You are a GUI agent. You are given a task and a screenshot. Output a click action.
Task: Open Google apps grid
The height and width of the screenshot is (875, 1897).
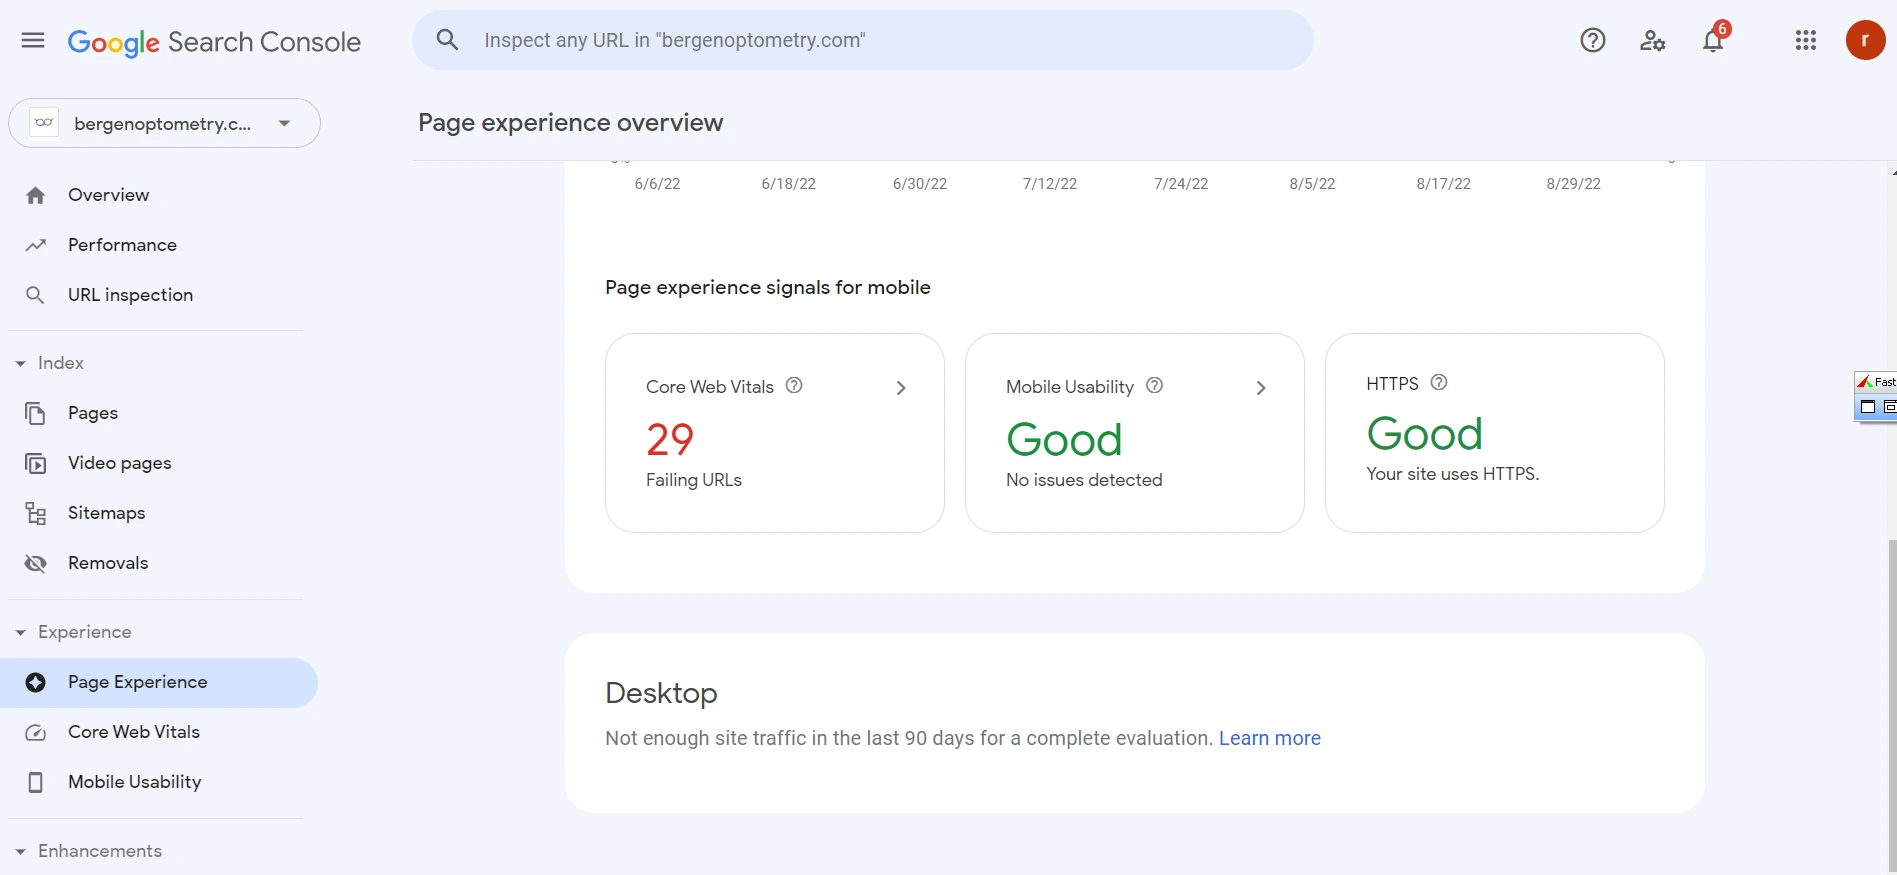(1806, 40)
